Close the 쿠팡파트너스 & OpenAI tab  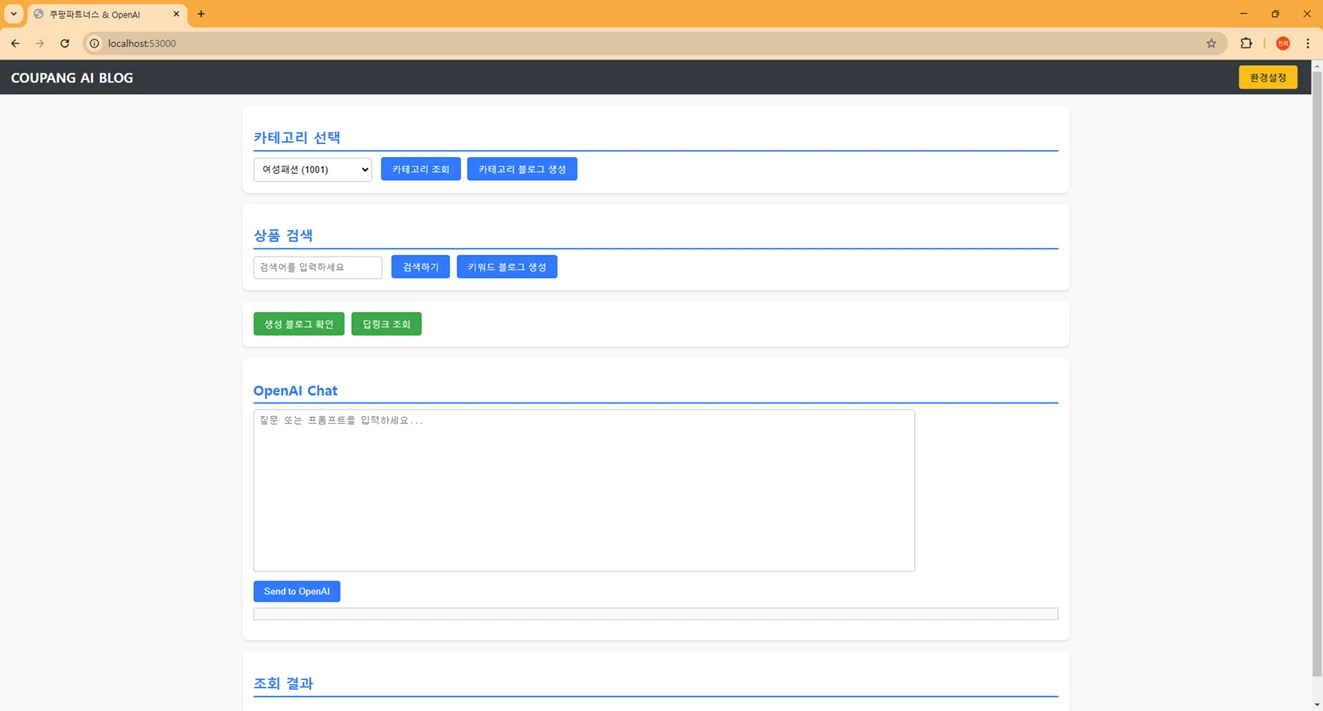(x=176, y=14)
